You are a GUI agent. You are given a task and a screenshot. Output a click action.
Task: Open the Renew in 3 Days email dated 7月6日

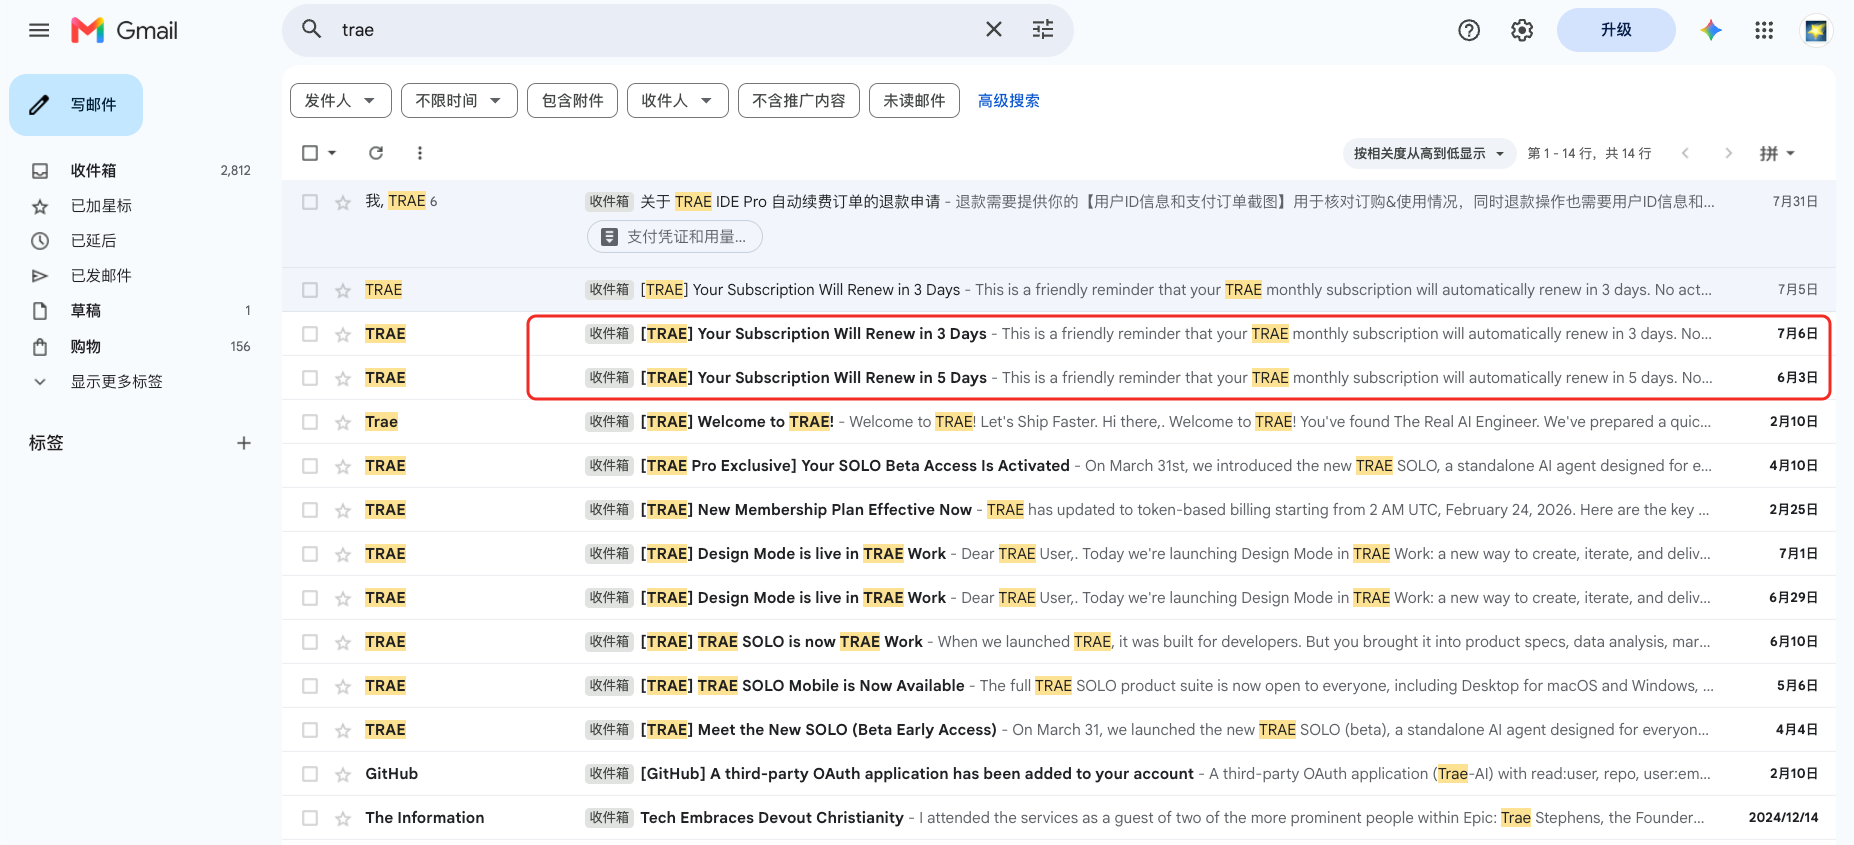tap(1058, 334)
